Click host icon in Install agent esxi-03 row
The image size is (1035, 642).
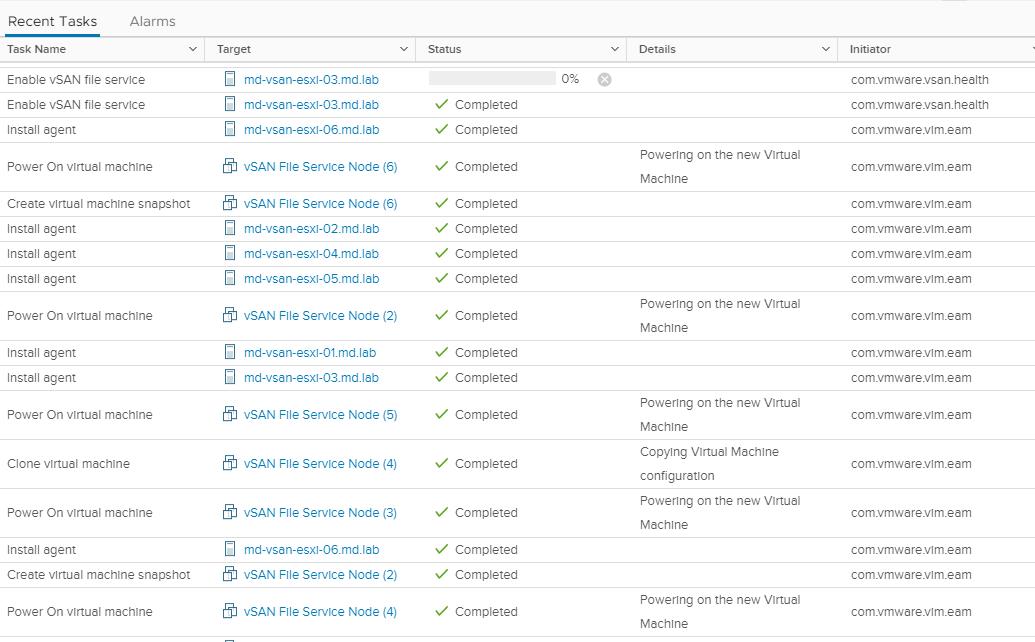click(x=230, y=377)
